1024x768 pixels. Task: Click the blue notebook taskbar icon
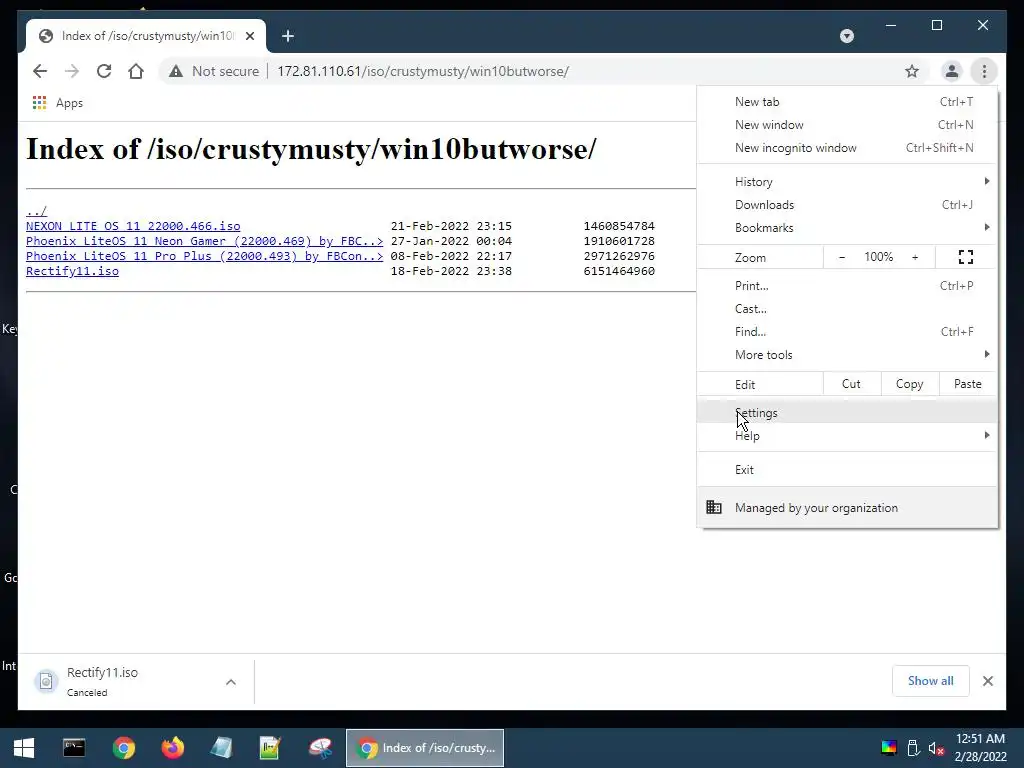221,748
